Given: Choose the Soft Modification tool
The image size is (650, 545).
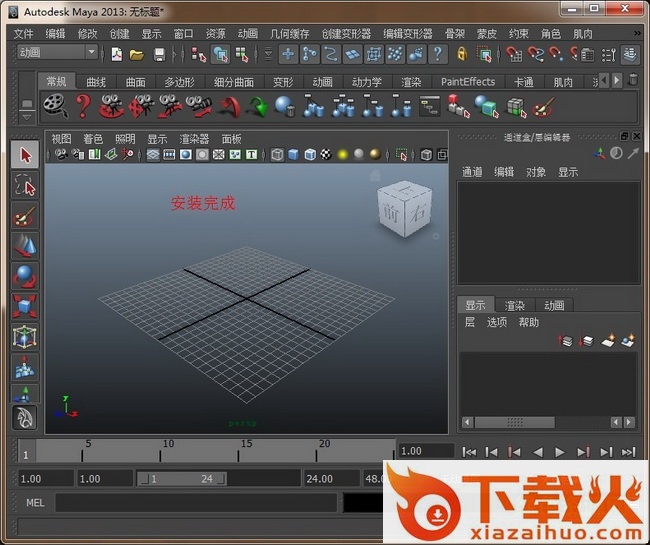Looking at the screenshot, I should [x=25, y=367].
